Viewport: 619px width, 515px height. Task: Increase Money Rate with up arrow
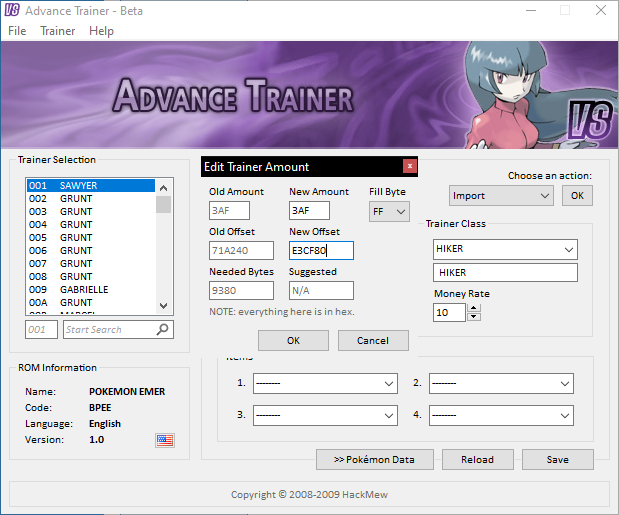474,308
